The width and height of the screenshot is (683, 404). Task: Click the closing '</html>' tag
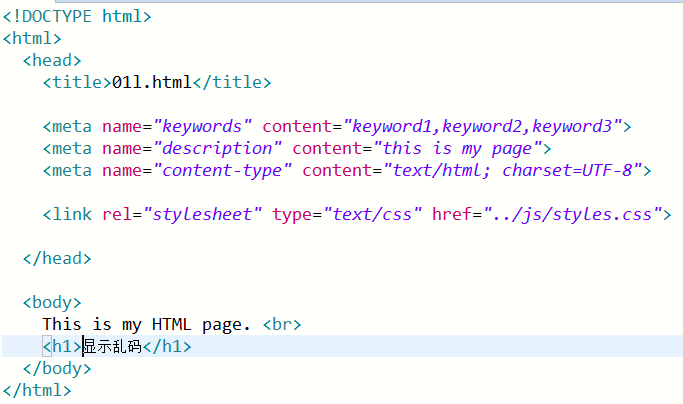coord(37,390)
